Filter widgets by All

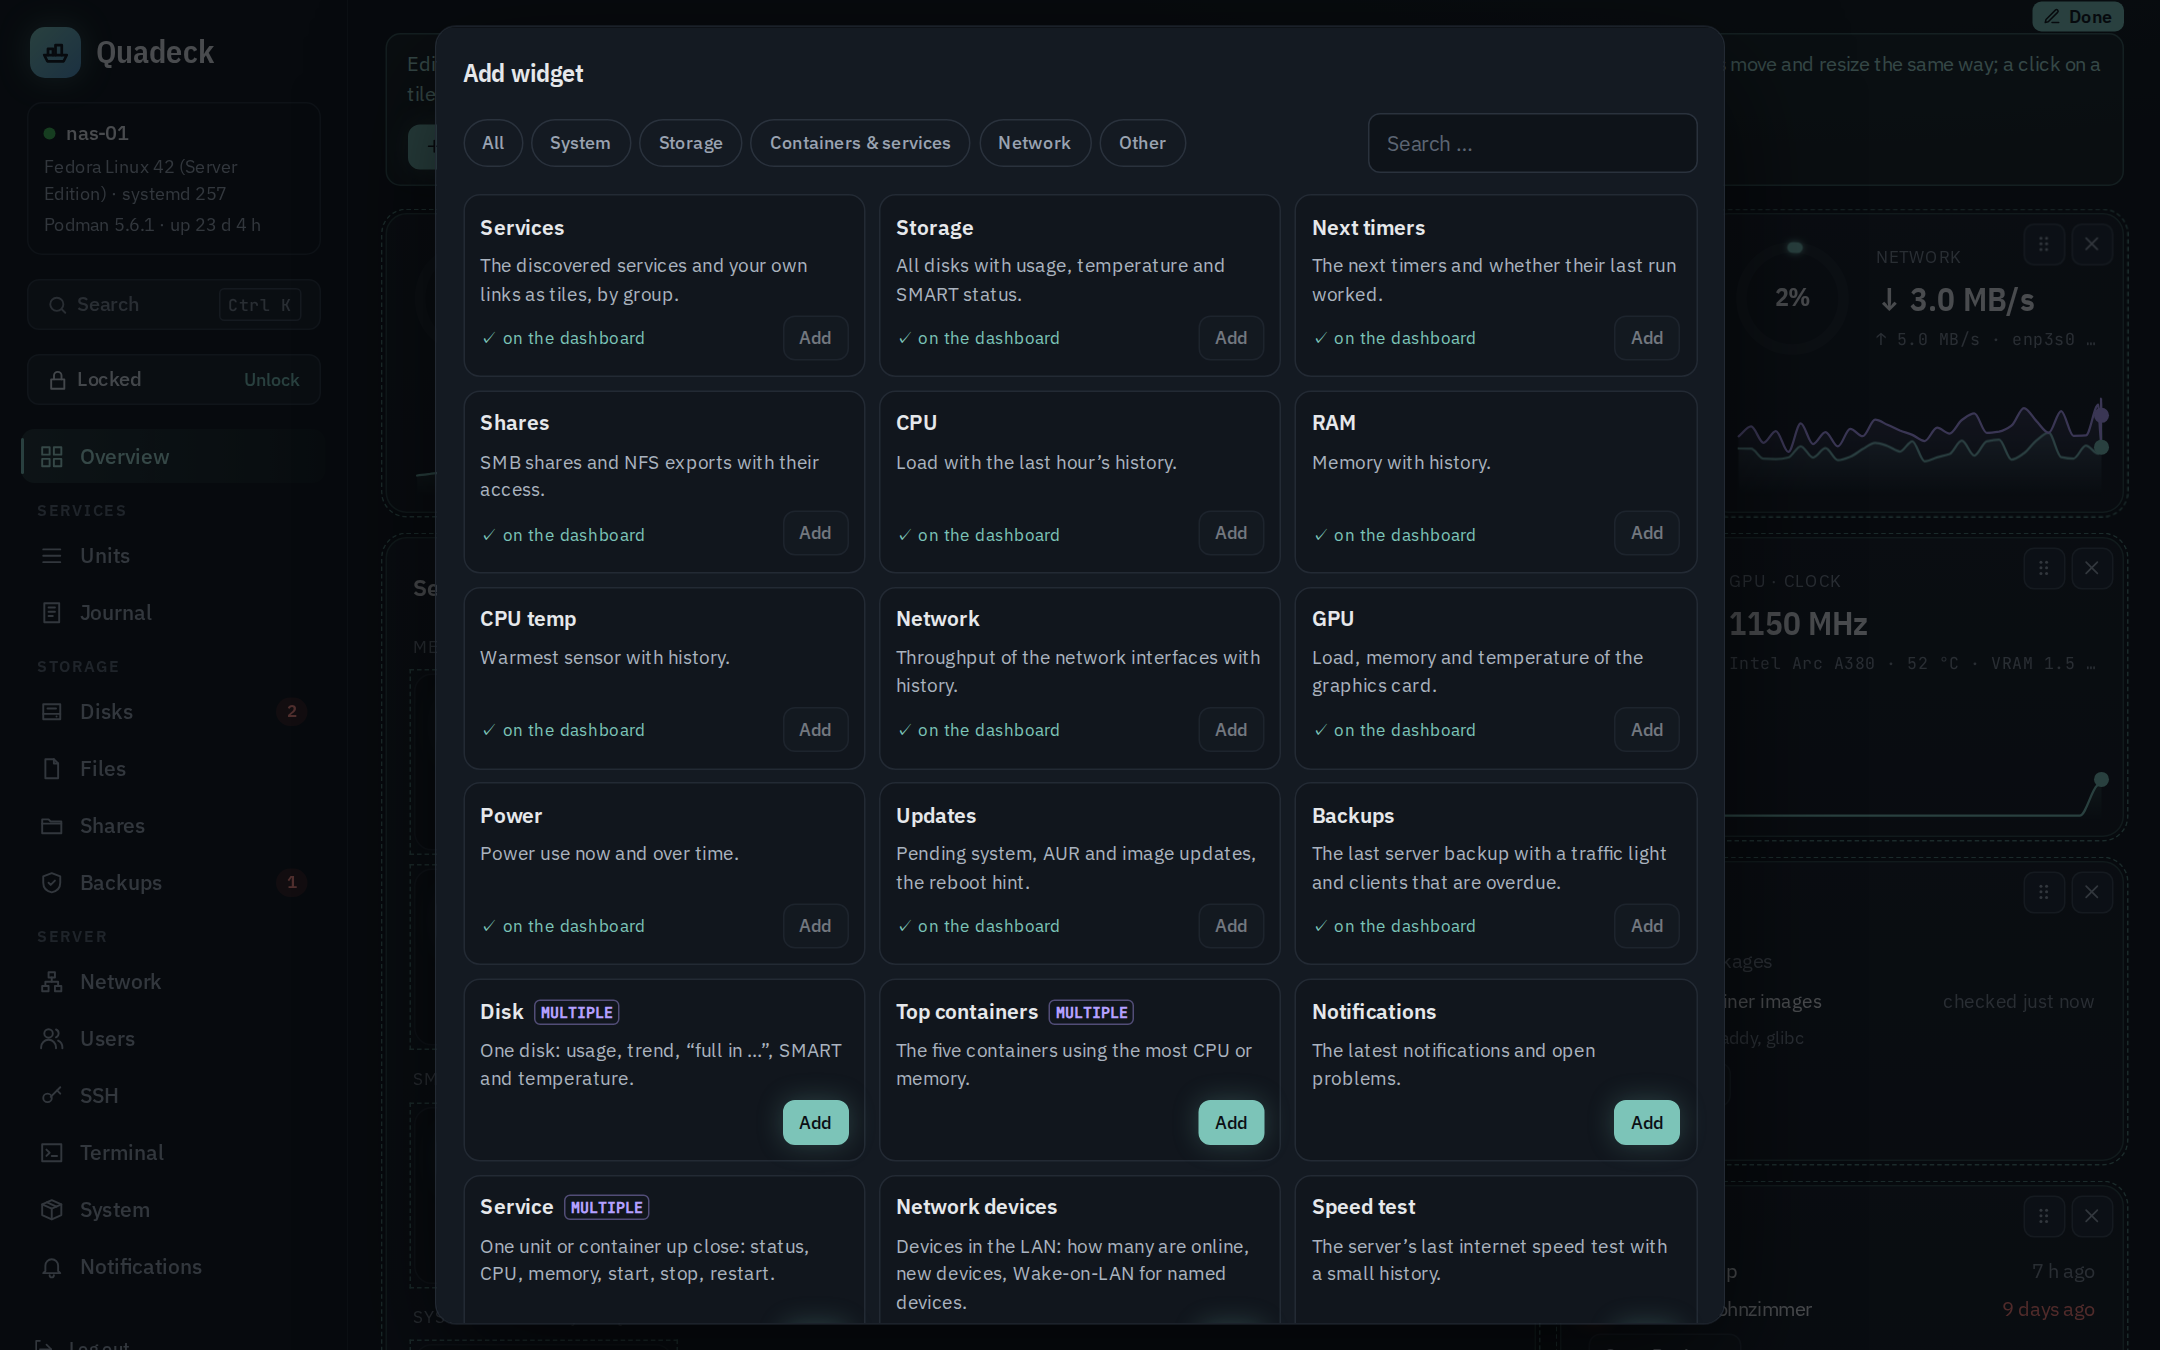[x=493, y=143]
